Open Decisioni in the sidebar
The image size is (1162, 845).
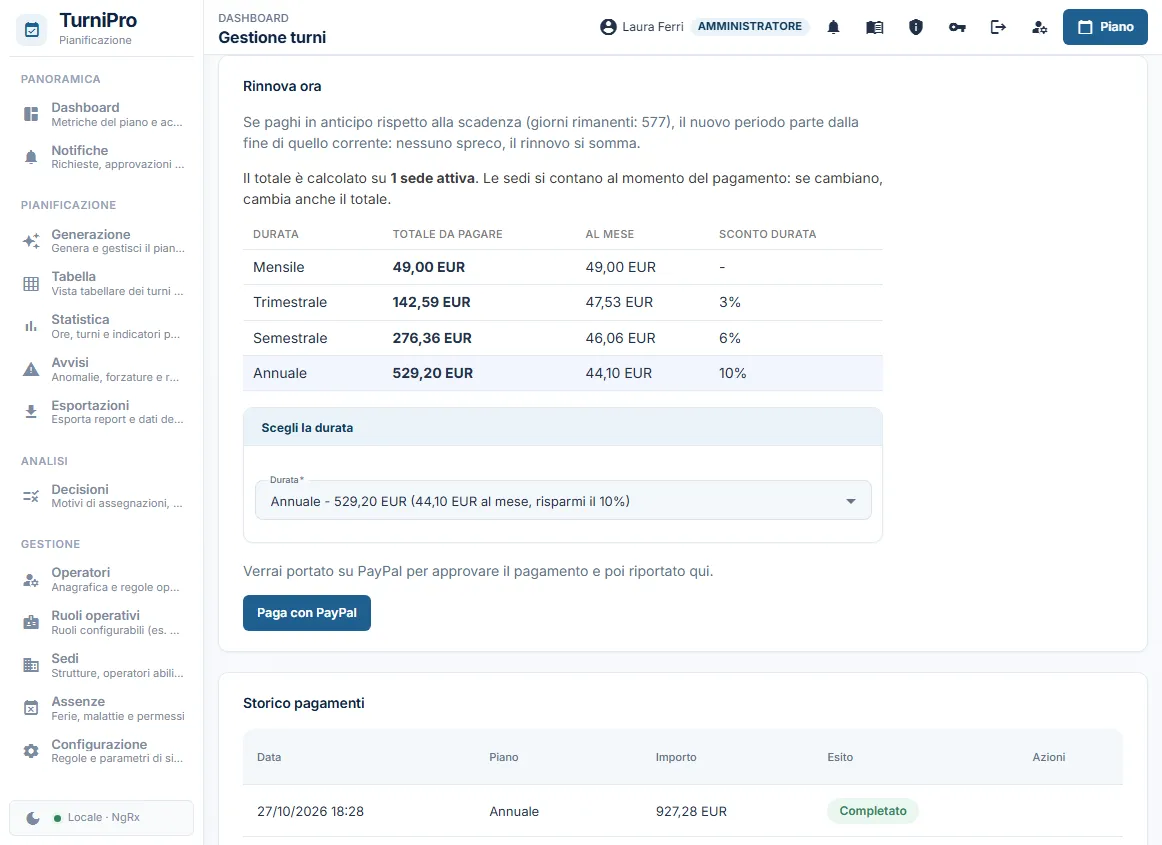click(102, 496)
